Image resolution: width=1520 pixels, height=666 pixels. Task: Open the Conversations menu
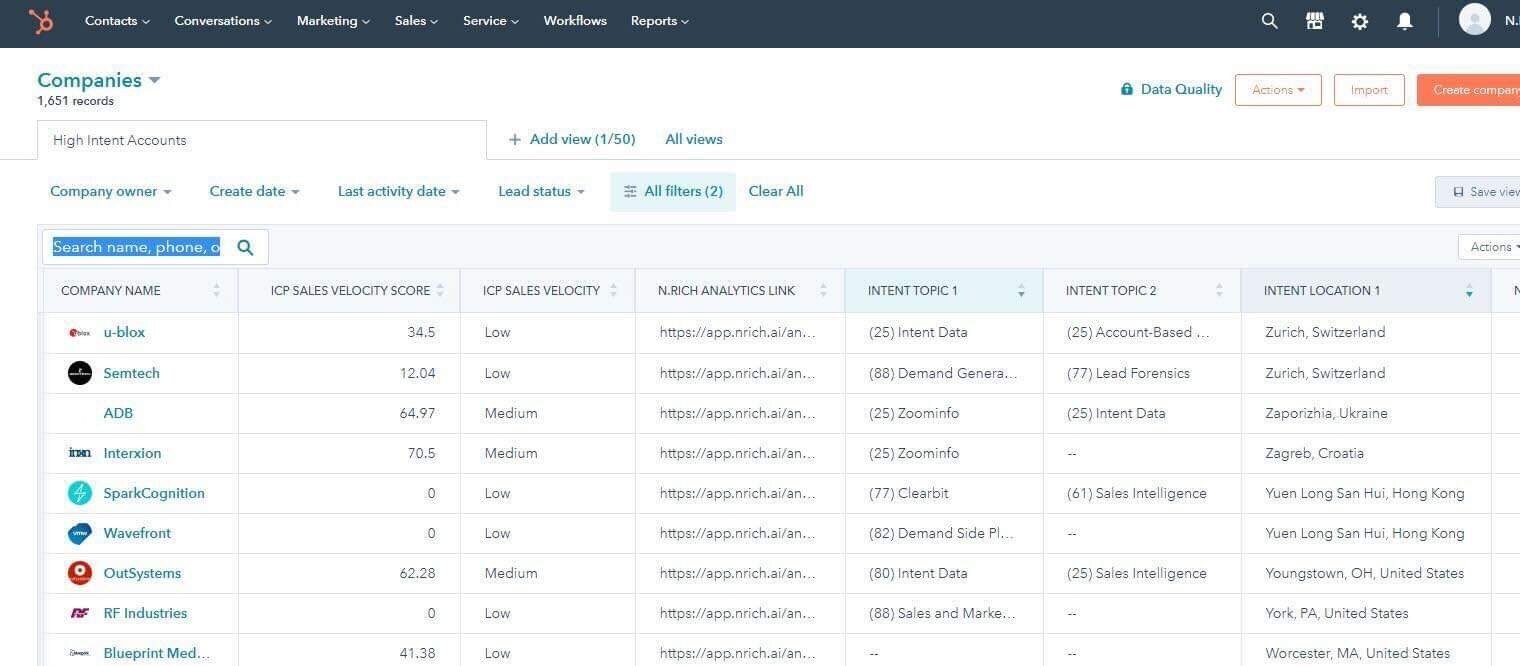pyautogui.click(x=223, y=21)
